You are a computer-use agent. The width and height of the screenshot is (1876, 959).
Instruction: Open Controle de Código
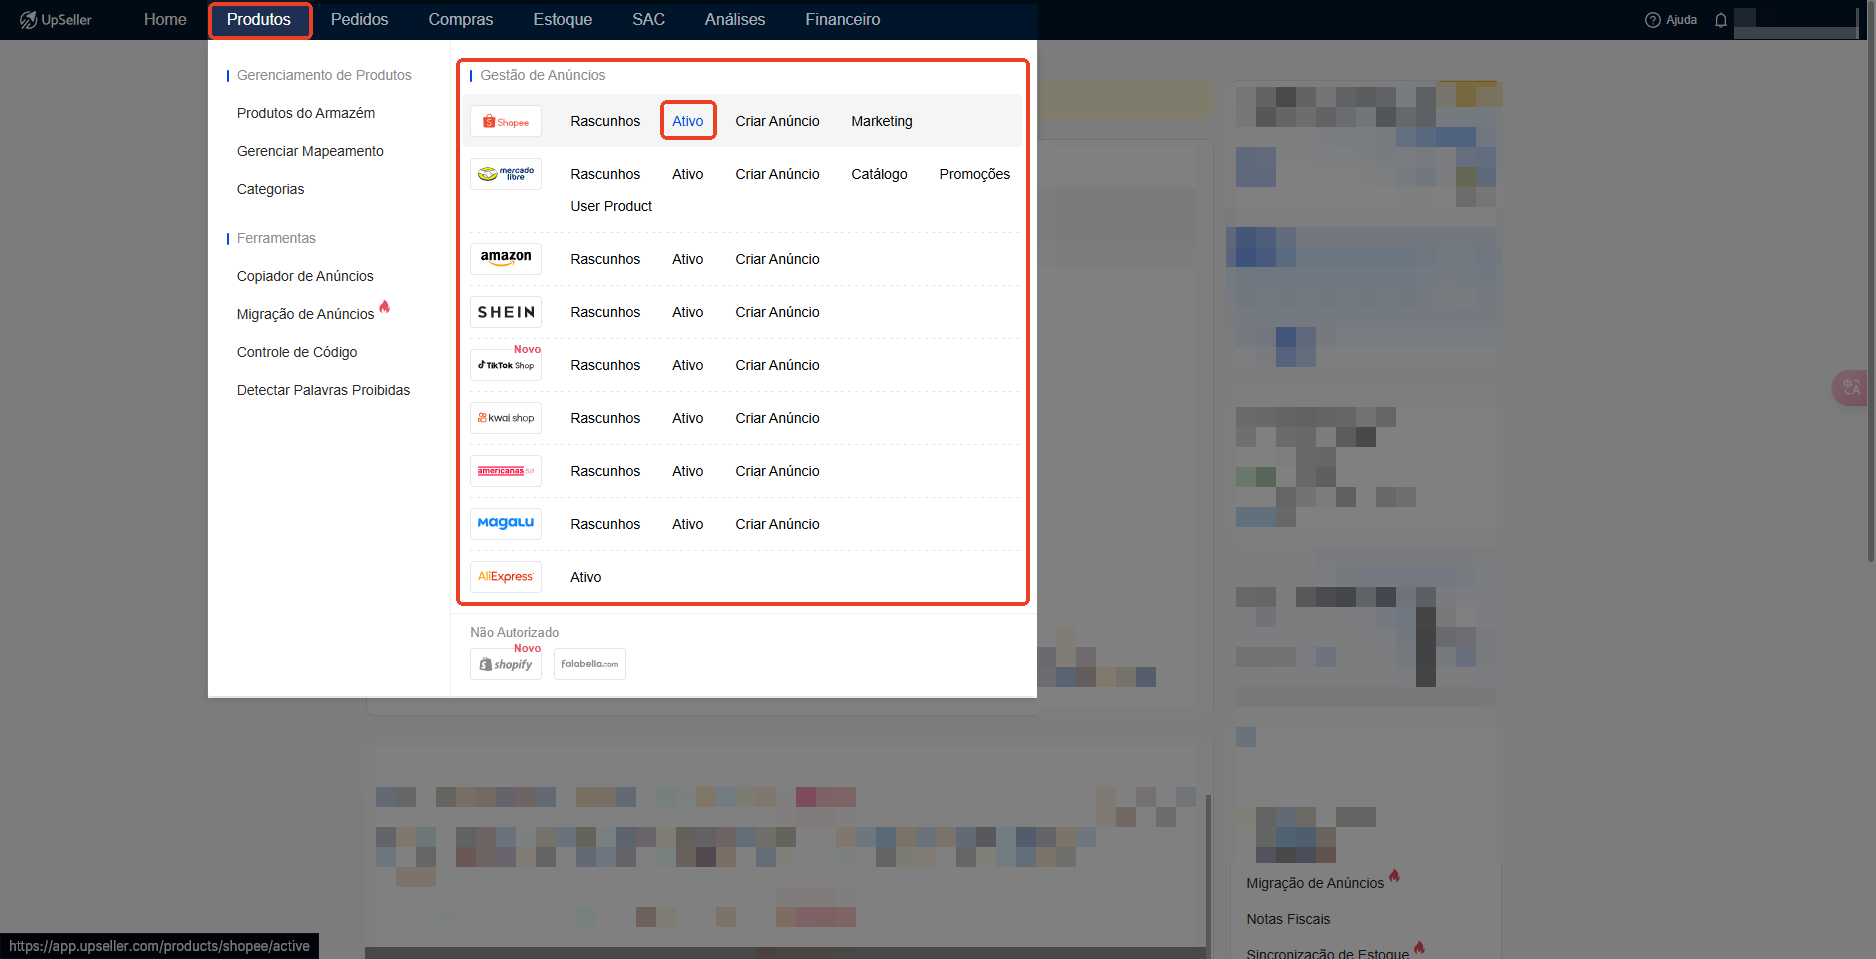pos(297,352)
